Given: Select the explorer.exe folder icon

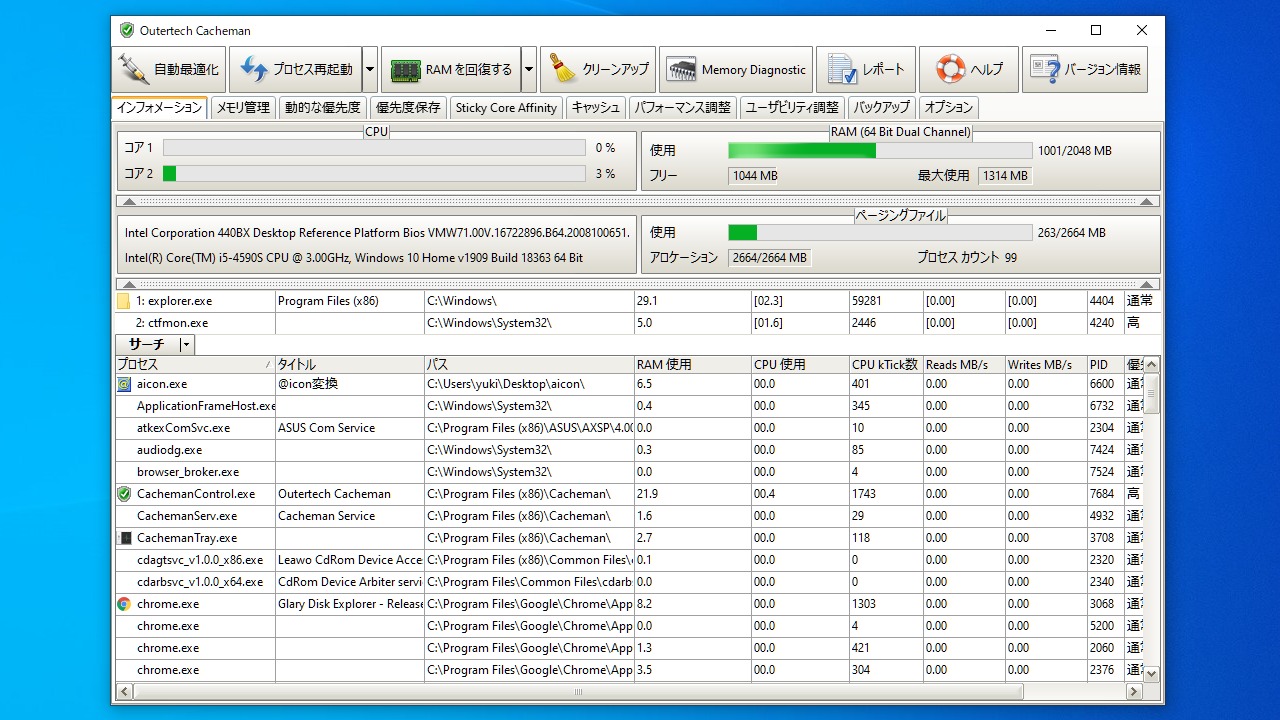Looking at the screenshot, I should tap(124, 301).
